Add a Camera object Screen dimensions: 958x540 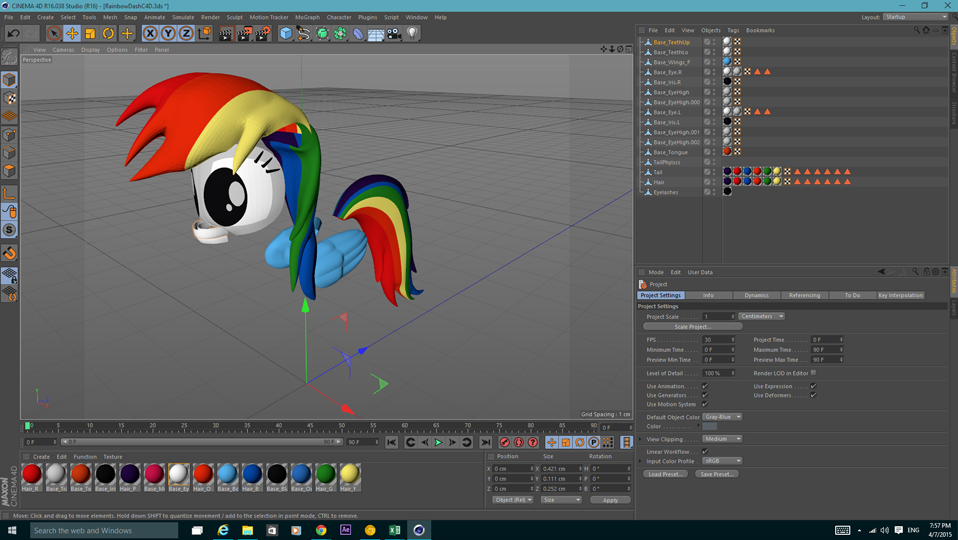pyautogui.click(x=394, y=34)
